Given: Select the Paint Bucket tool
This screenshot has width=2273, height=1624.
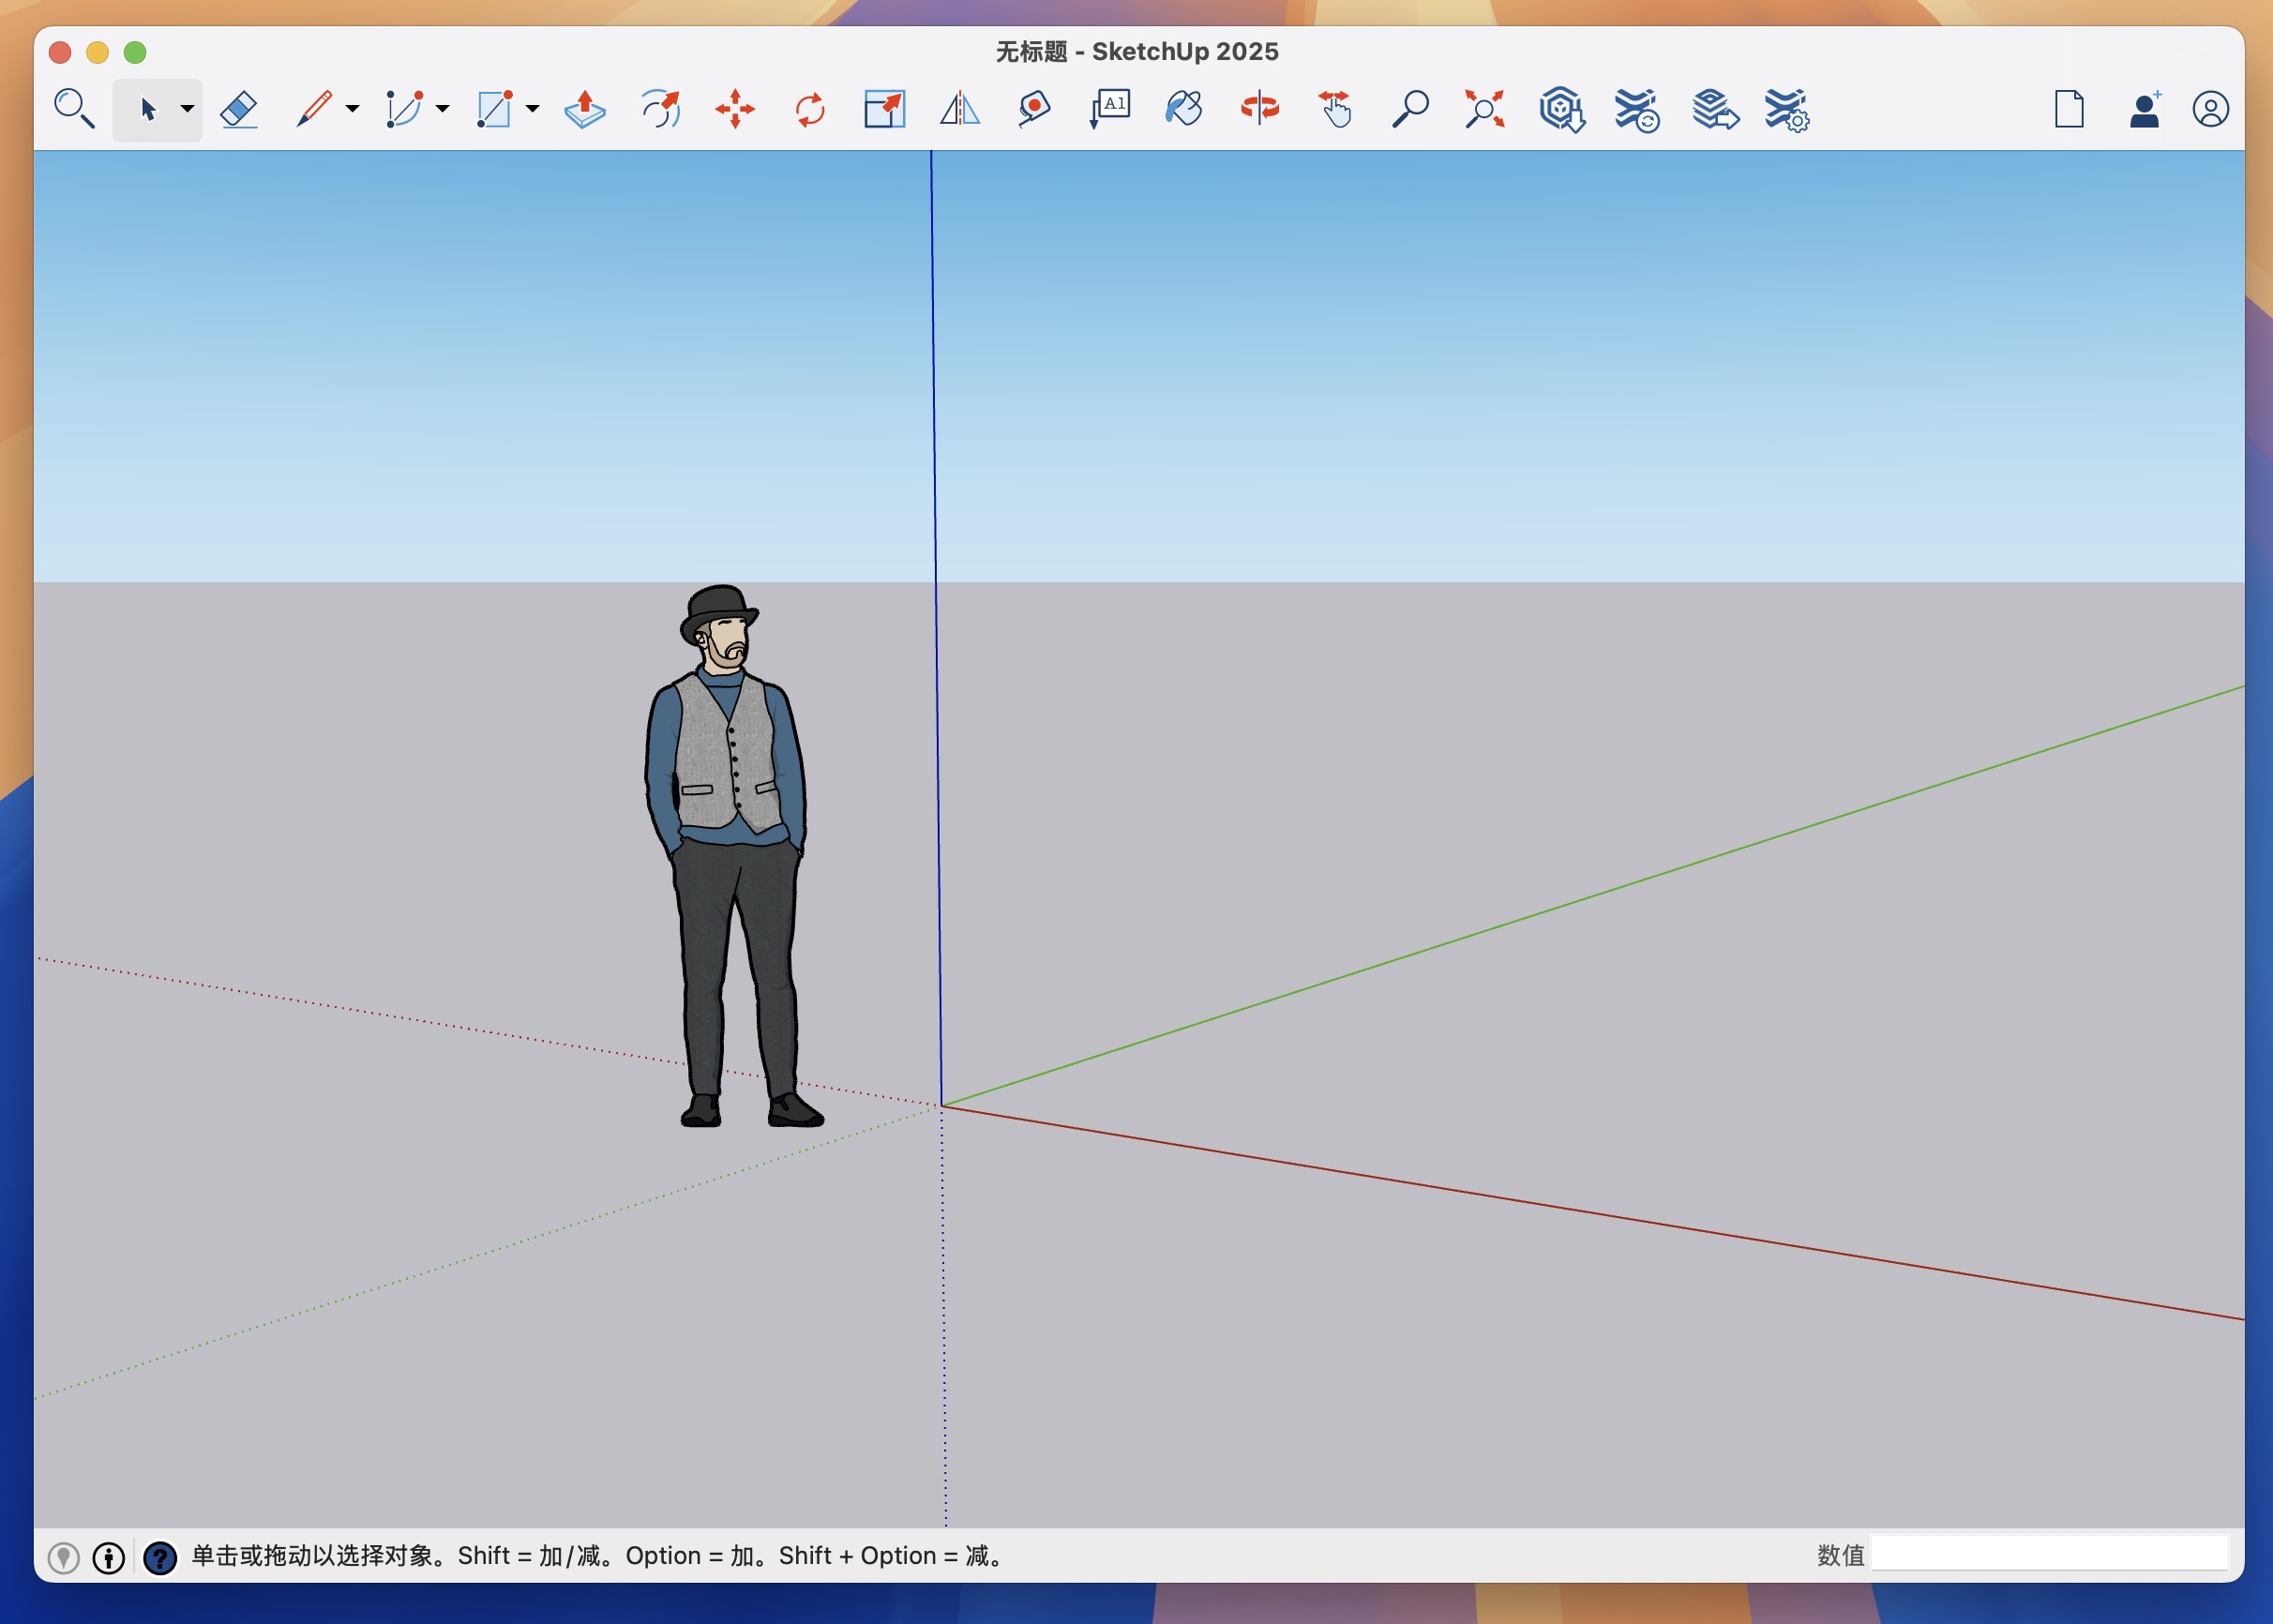Looking at the screenshot, I should 1183,109.
